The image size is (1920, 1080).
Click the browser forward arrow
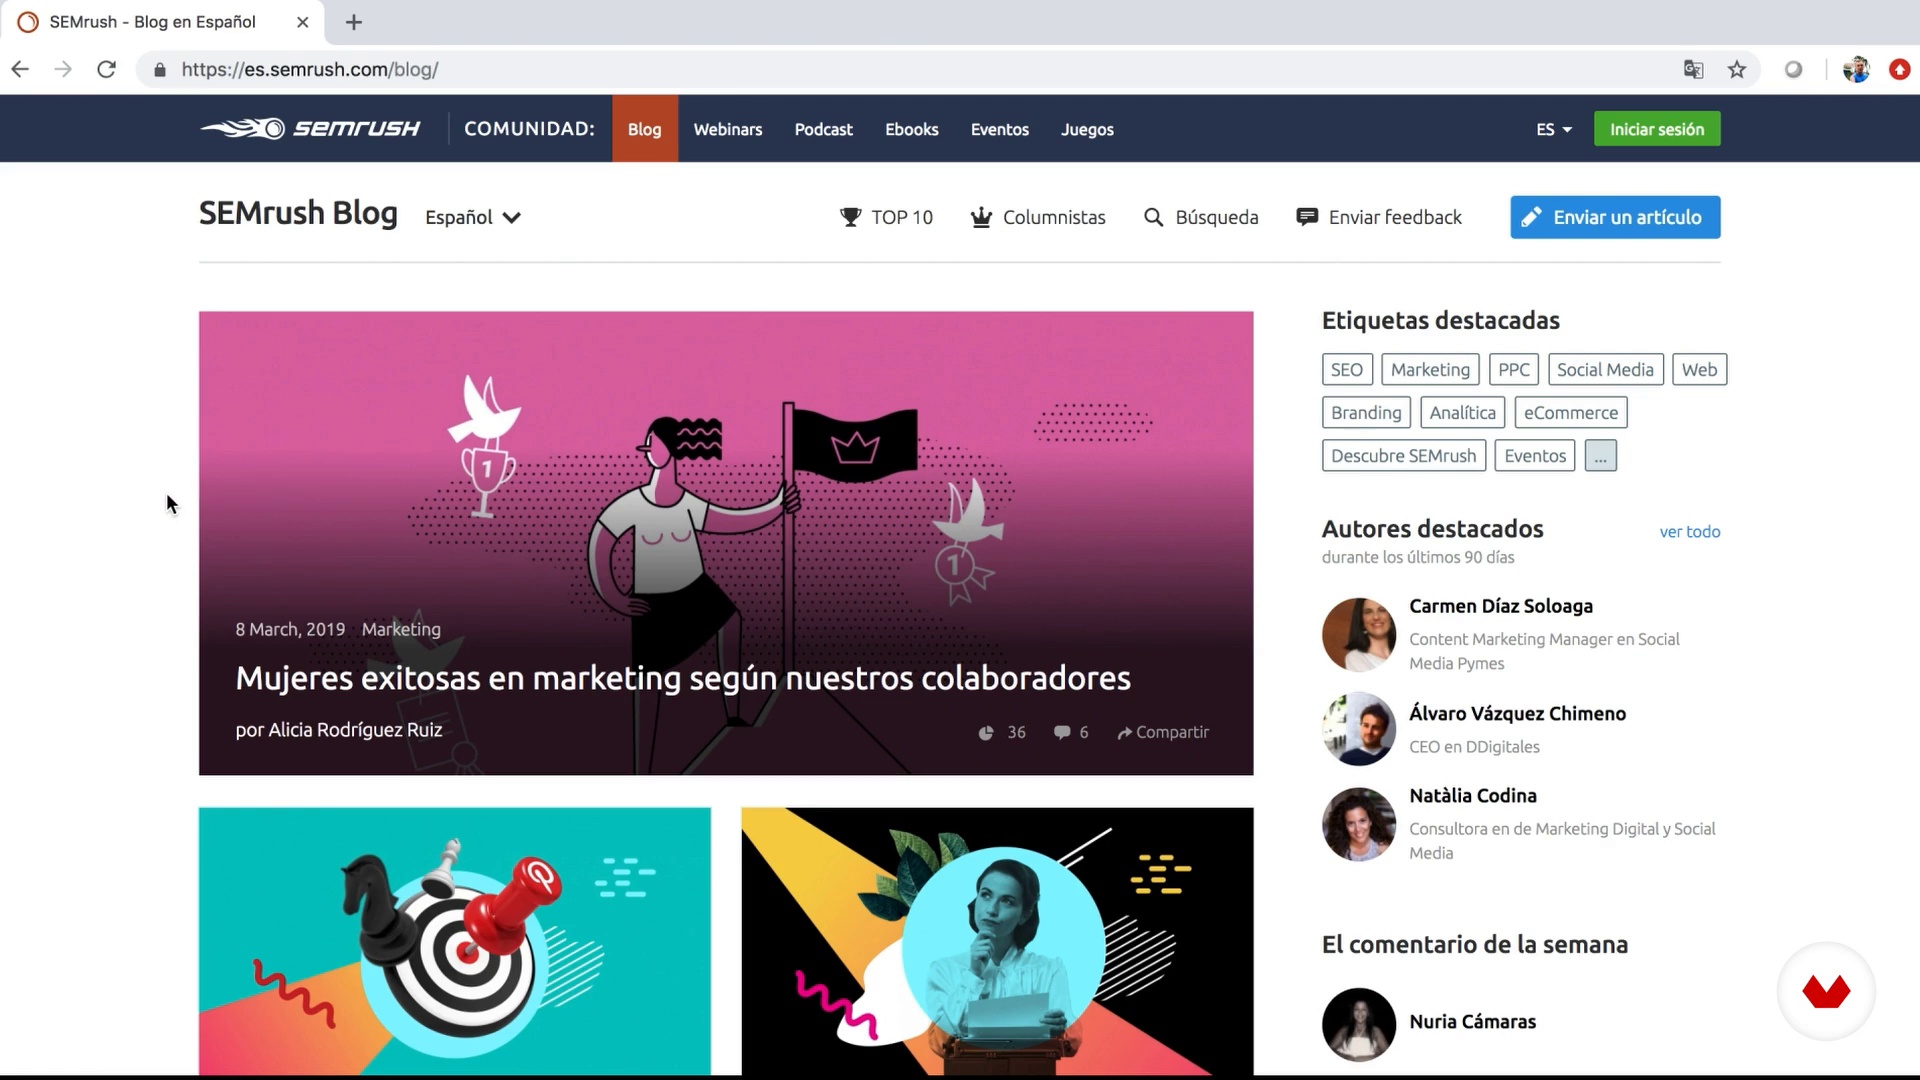(63, 69)
